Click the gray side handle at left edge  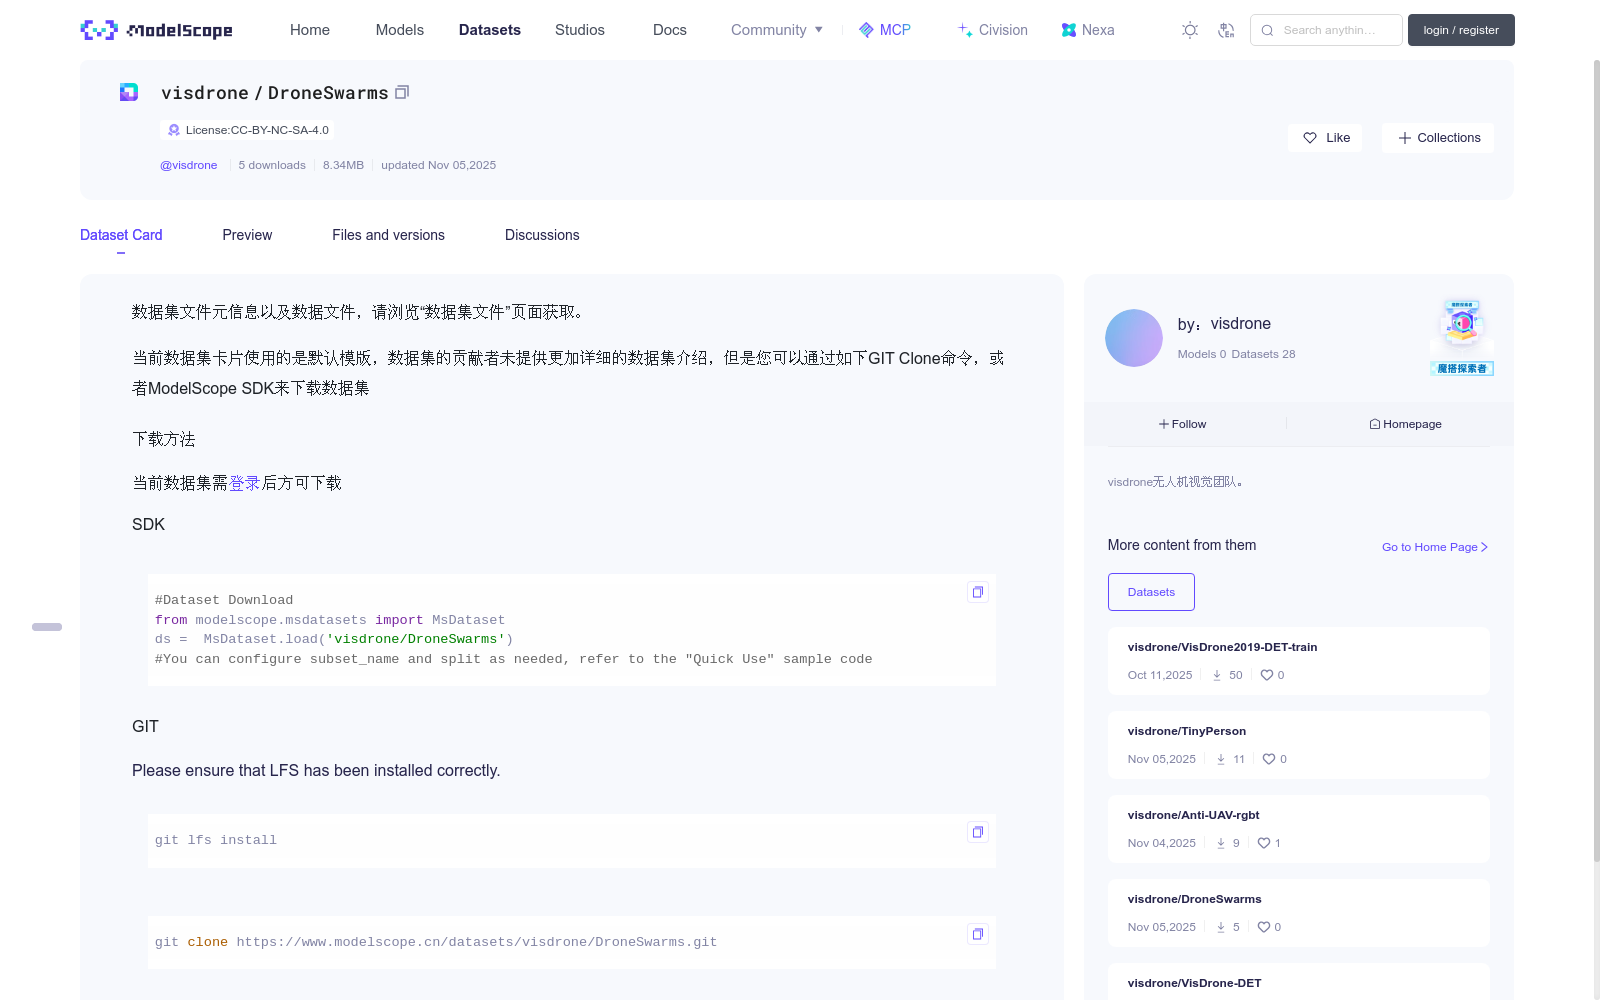coord(47,627)
